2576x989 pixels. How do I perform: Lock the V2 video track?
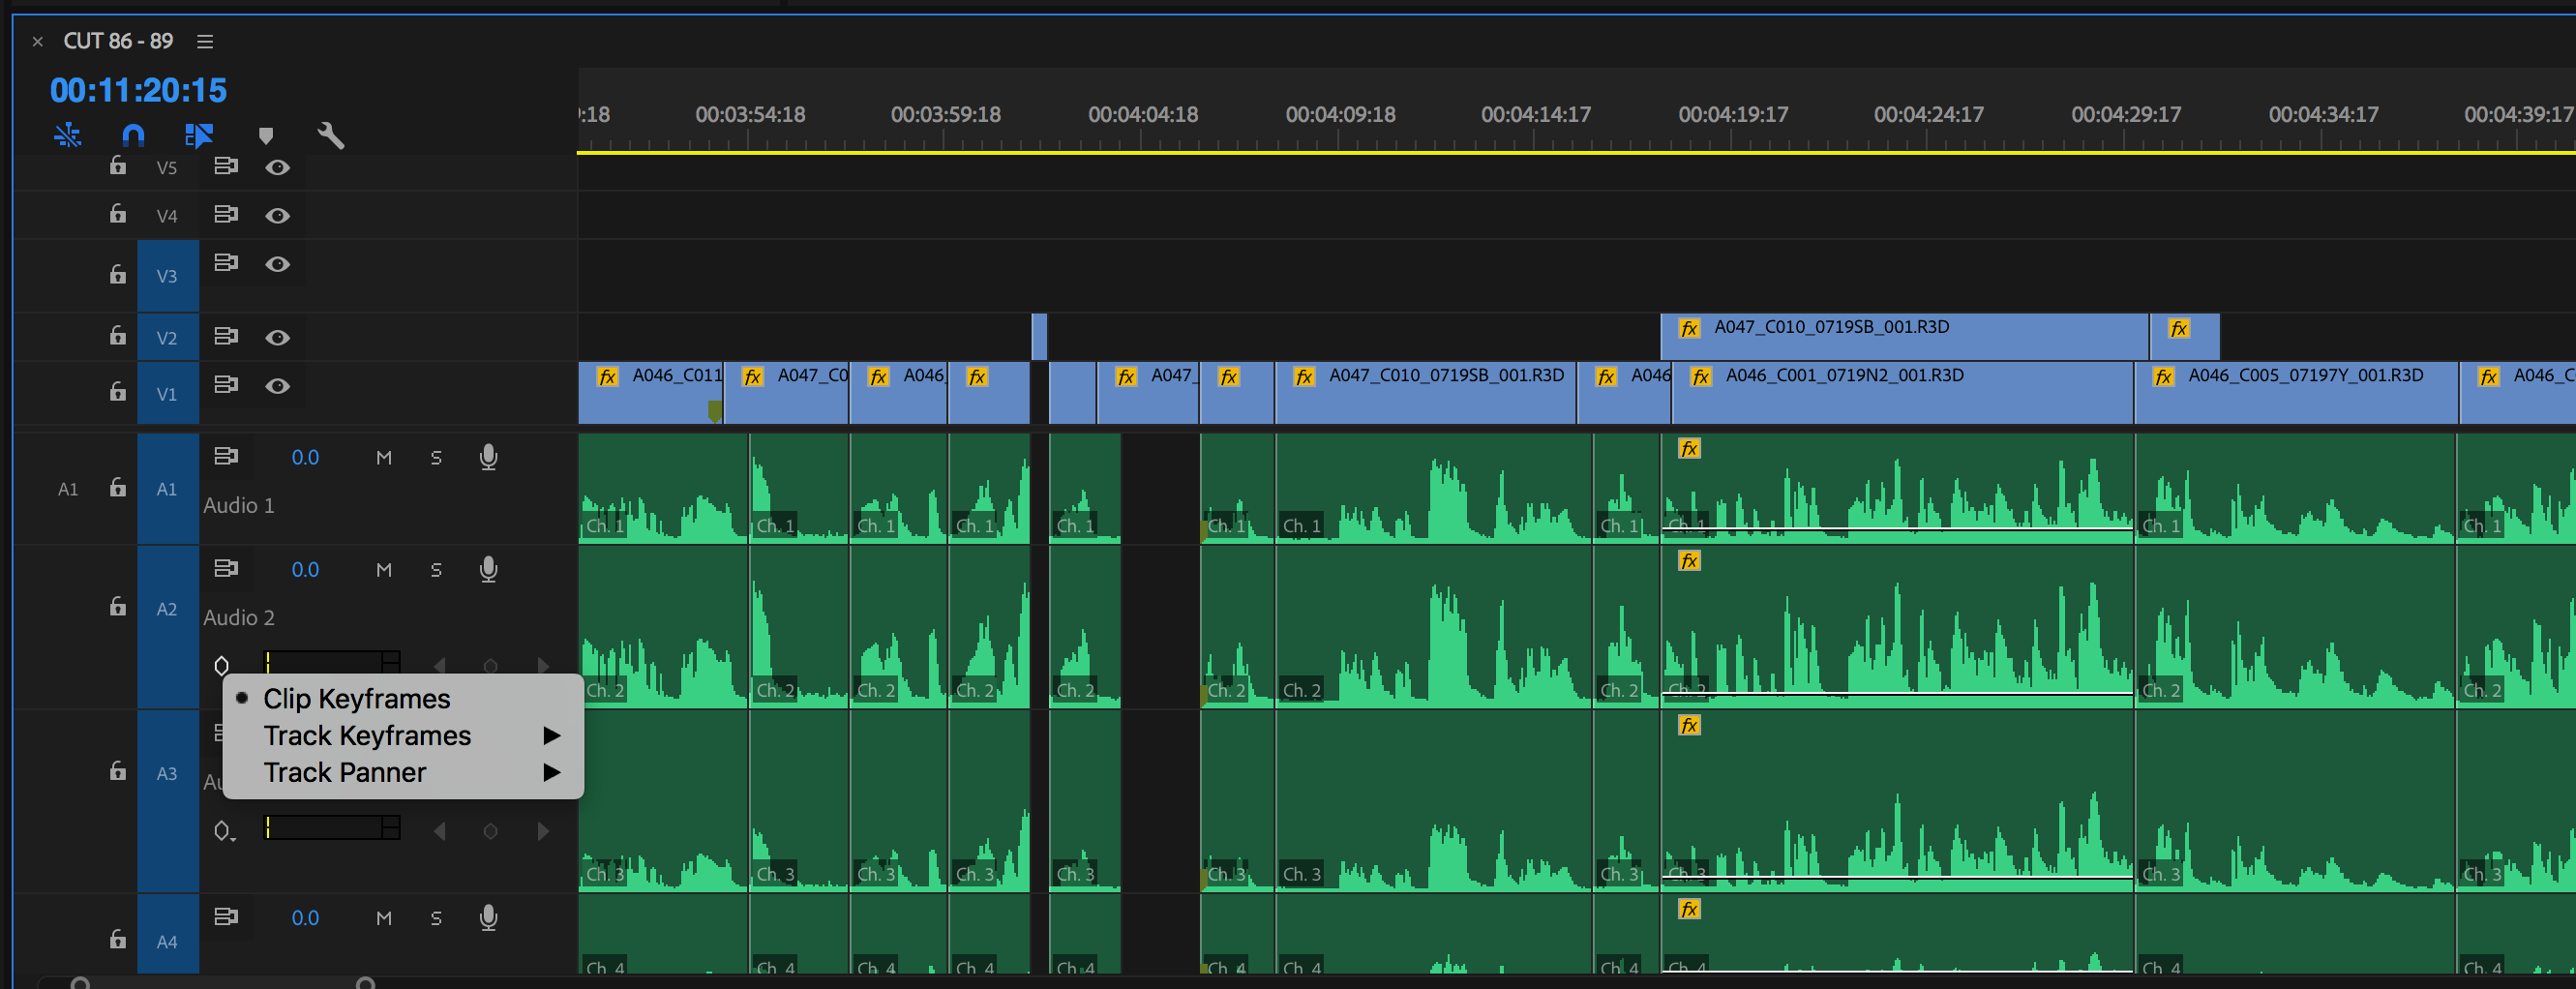click(x=118, y=335)
